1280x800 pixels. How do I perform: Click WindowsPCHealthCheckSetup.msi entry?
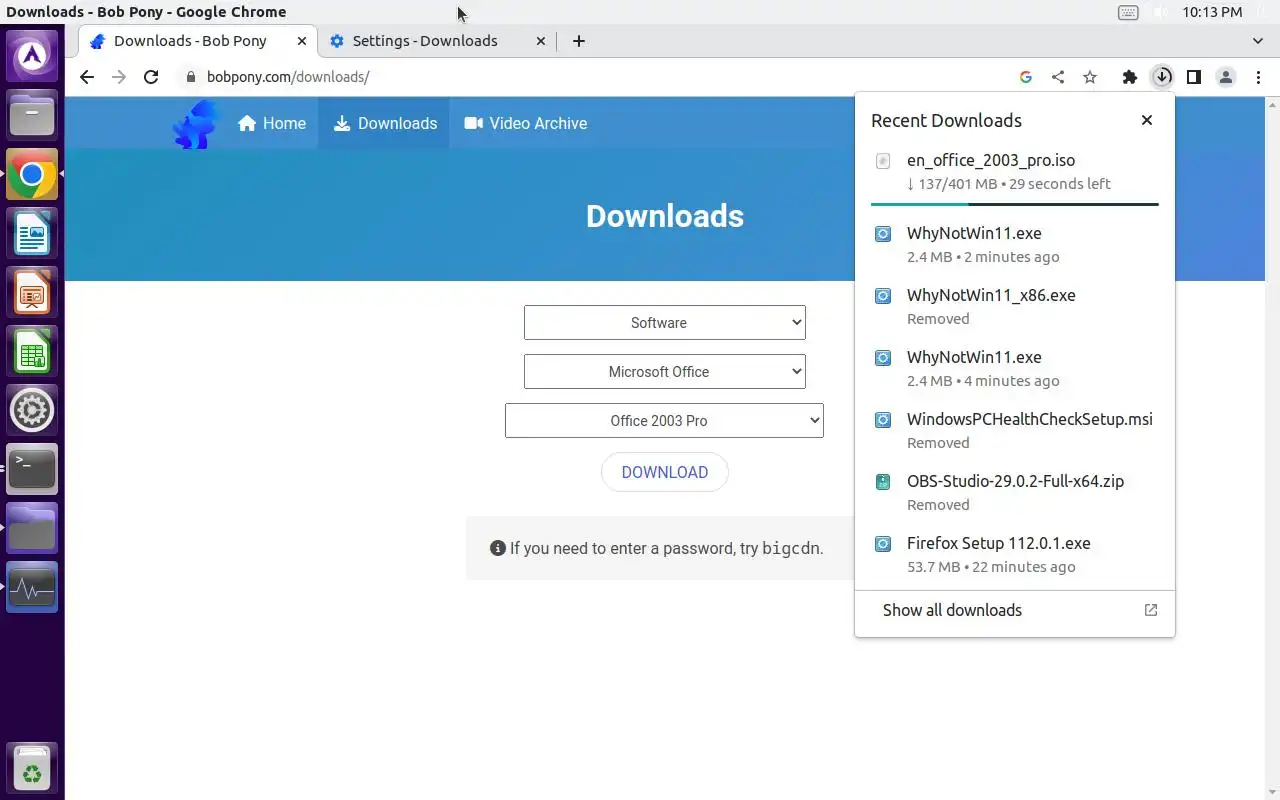(1015, 431)
